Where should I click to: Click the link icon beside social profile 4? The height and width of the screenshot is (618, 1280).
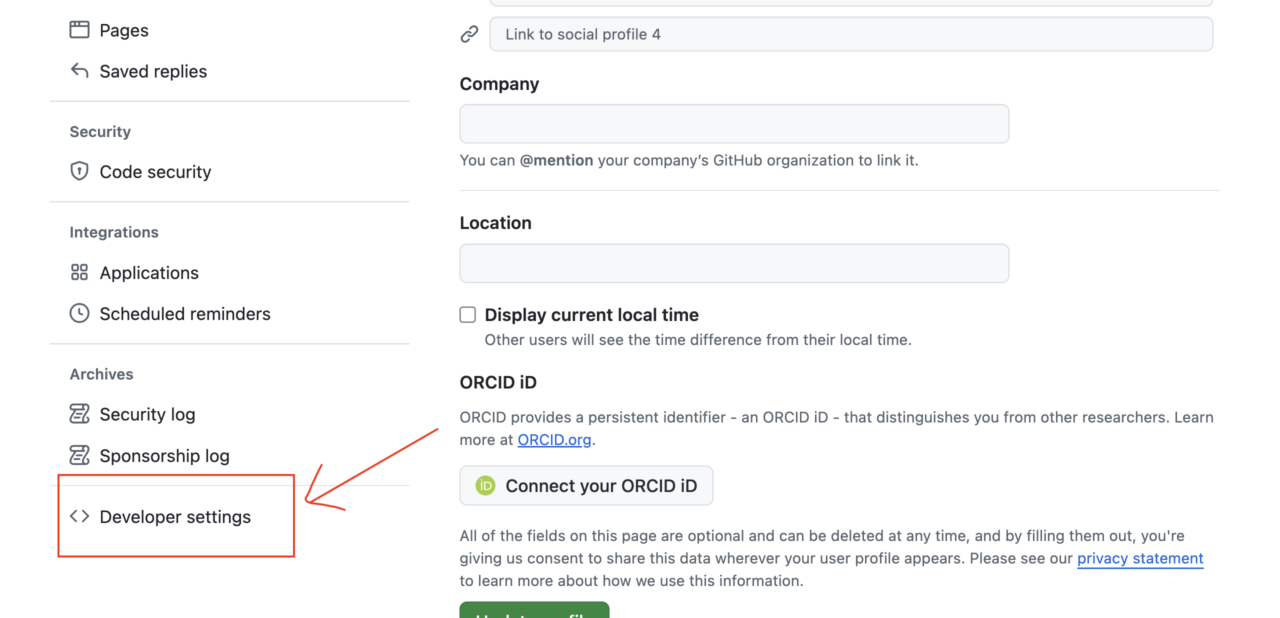point(469,34)
